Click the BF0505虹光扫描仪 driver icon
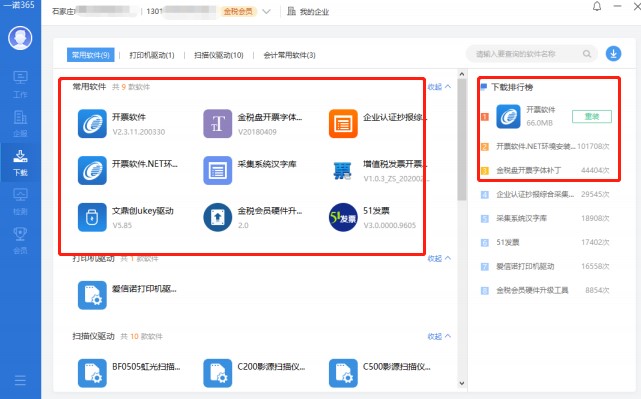The height and width of the screenshot is (399, 641). click(92, 373)
